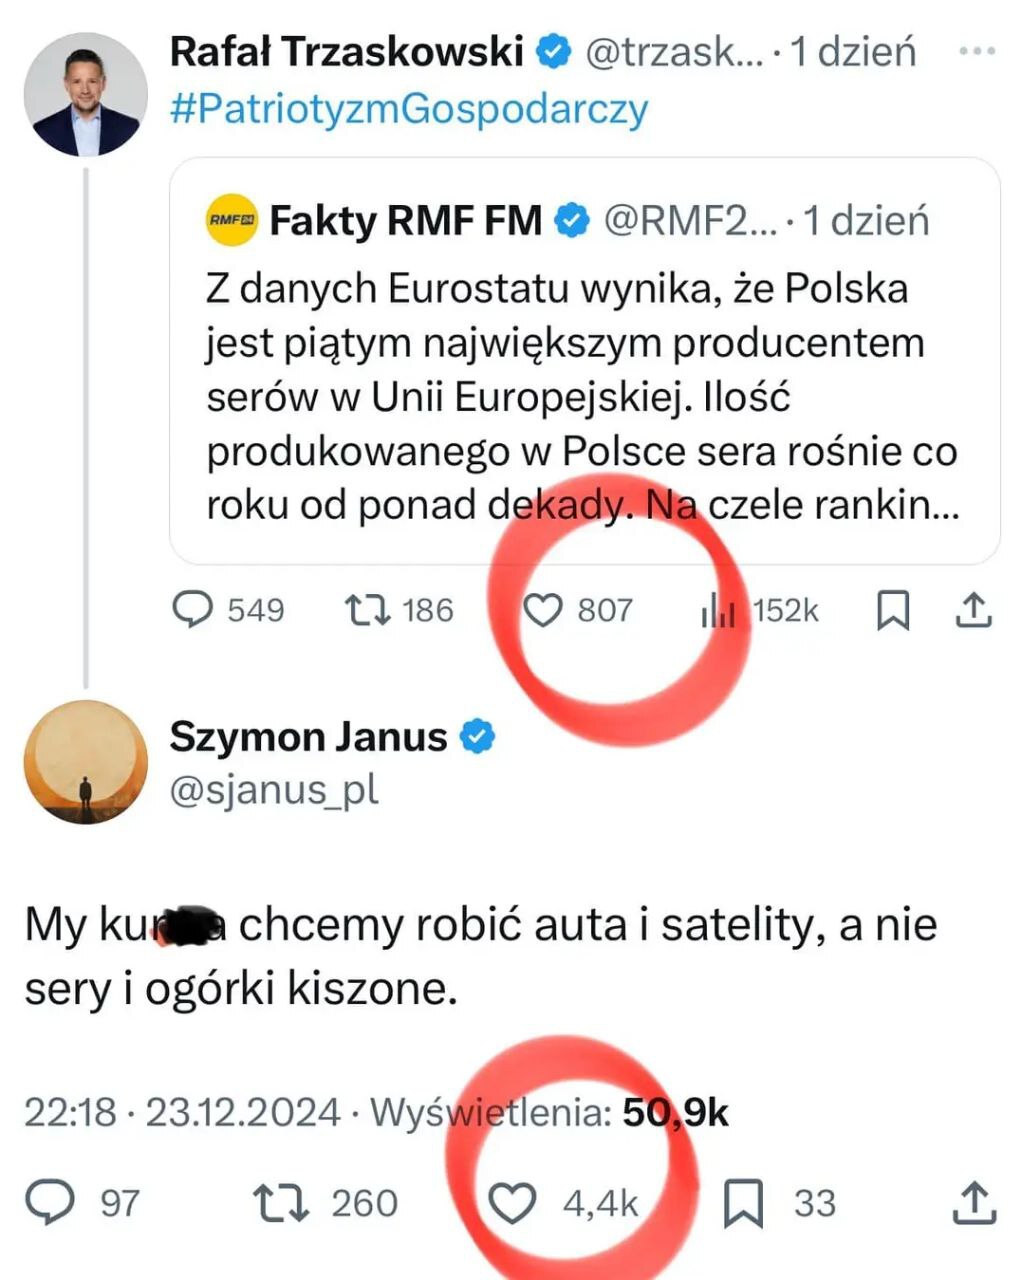Open Rafał Trzaskowski profile picture
This screenshot has width=1025, height=1280.
tap(85, 95)
